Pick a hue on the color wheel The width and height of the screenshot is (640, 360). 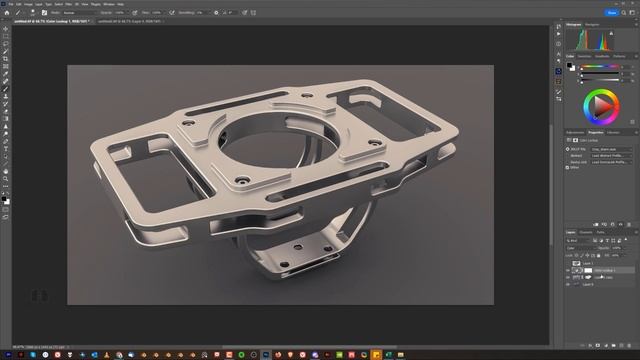pyautogui.click(x=602, y=107)
